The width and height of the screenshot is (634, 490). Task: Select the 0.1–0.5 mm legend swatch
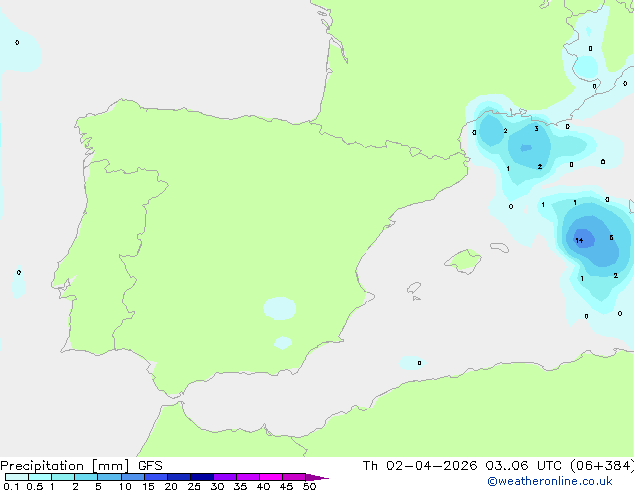click(x=17, y=477)
